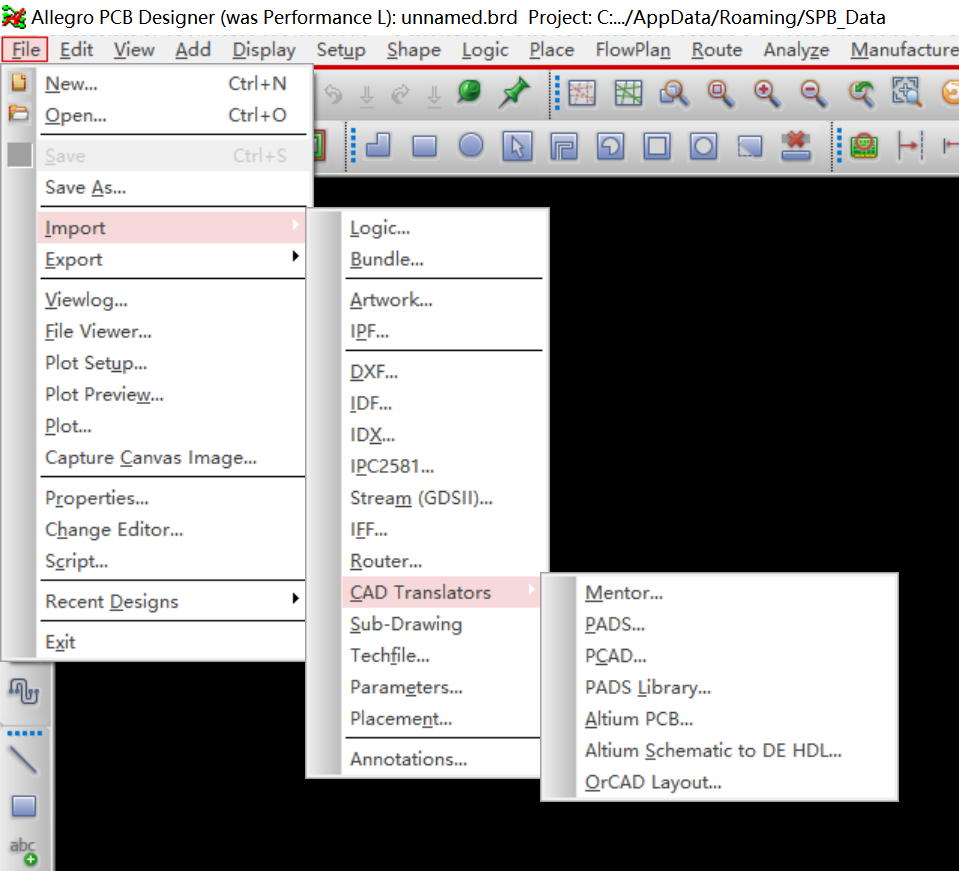Open the Import submenu

click(x=172, y=228)
